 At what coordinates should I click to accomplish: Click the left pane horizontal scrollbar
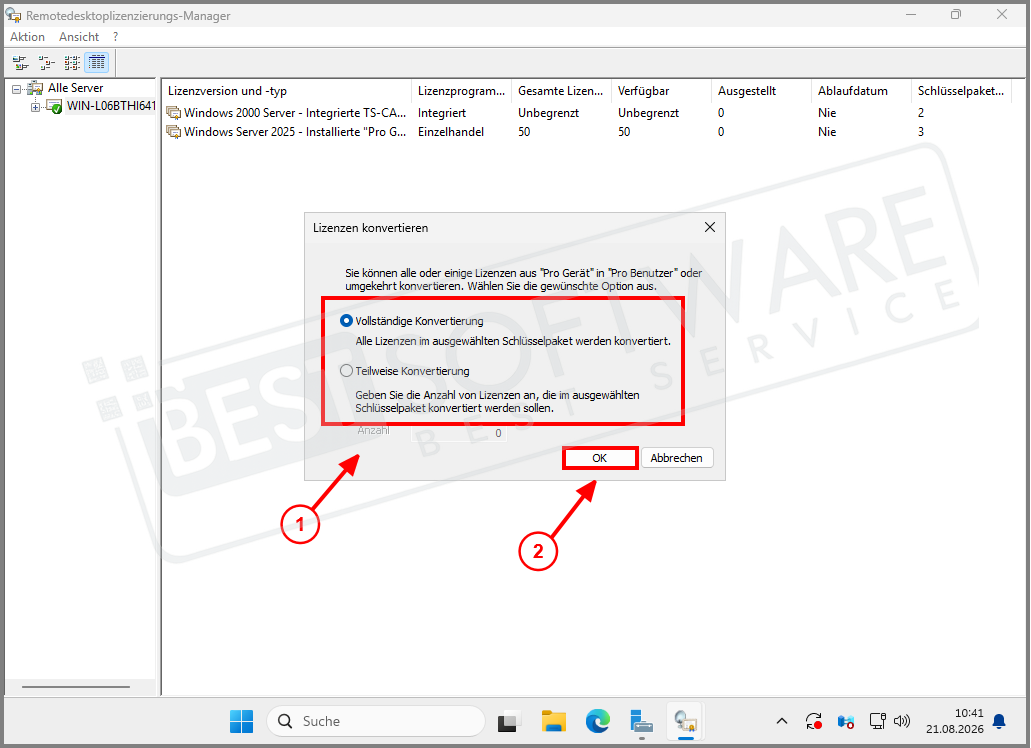76,687
